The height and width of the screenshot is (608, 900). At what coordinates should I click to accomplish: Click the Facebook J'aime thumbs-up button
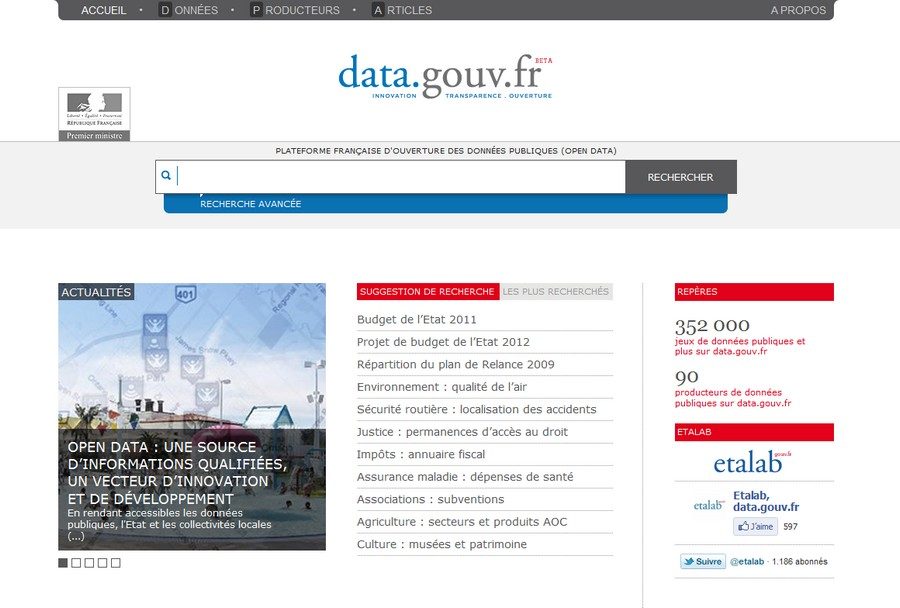755,526
